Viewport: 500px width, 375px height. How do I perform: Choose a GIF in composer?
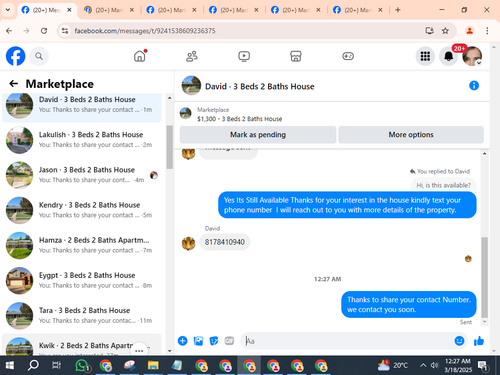click(229, 341)
